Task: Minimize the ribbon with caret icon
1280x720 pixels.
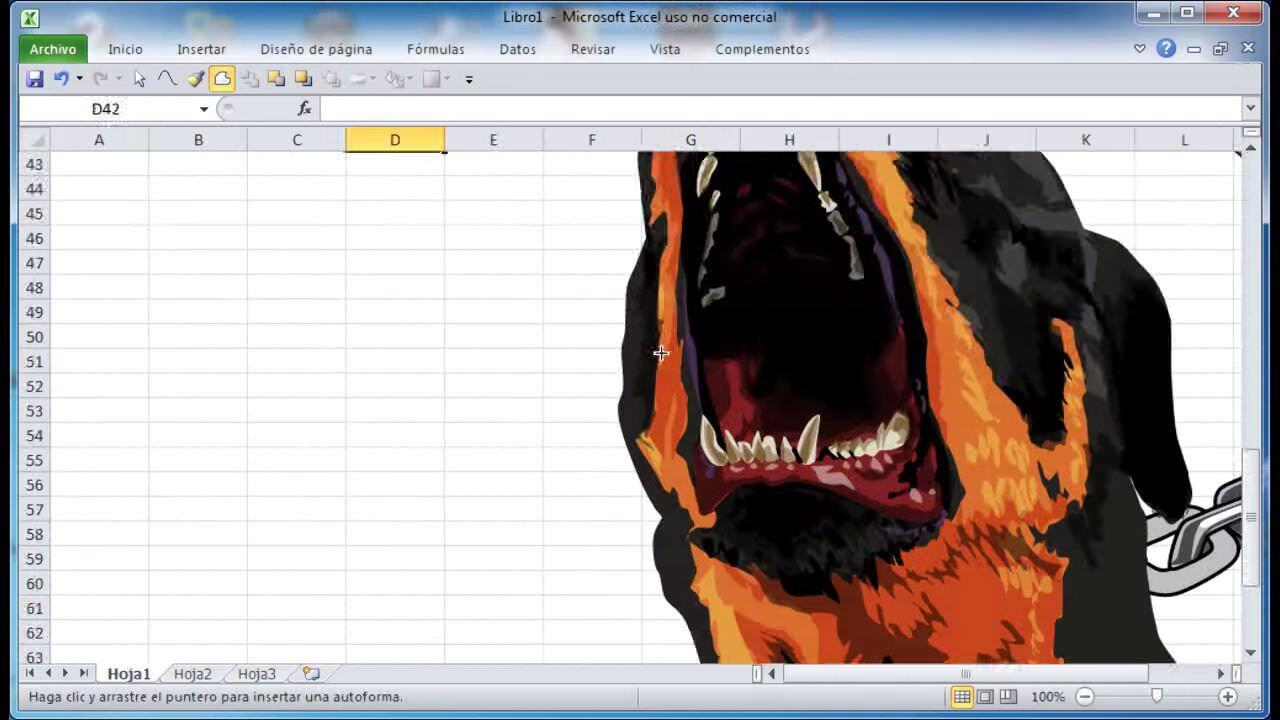Action: click(1140, 48)
